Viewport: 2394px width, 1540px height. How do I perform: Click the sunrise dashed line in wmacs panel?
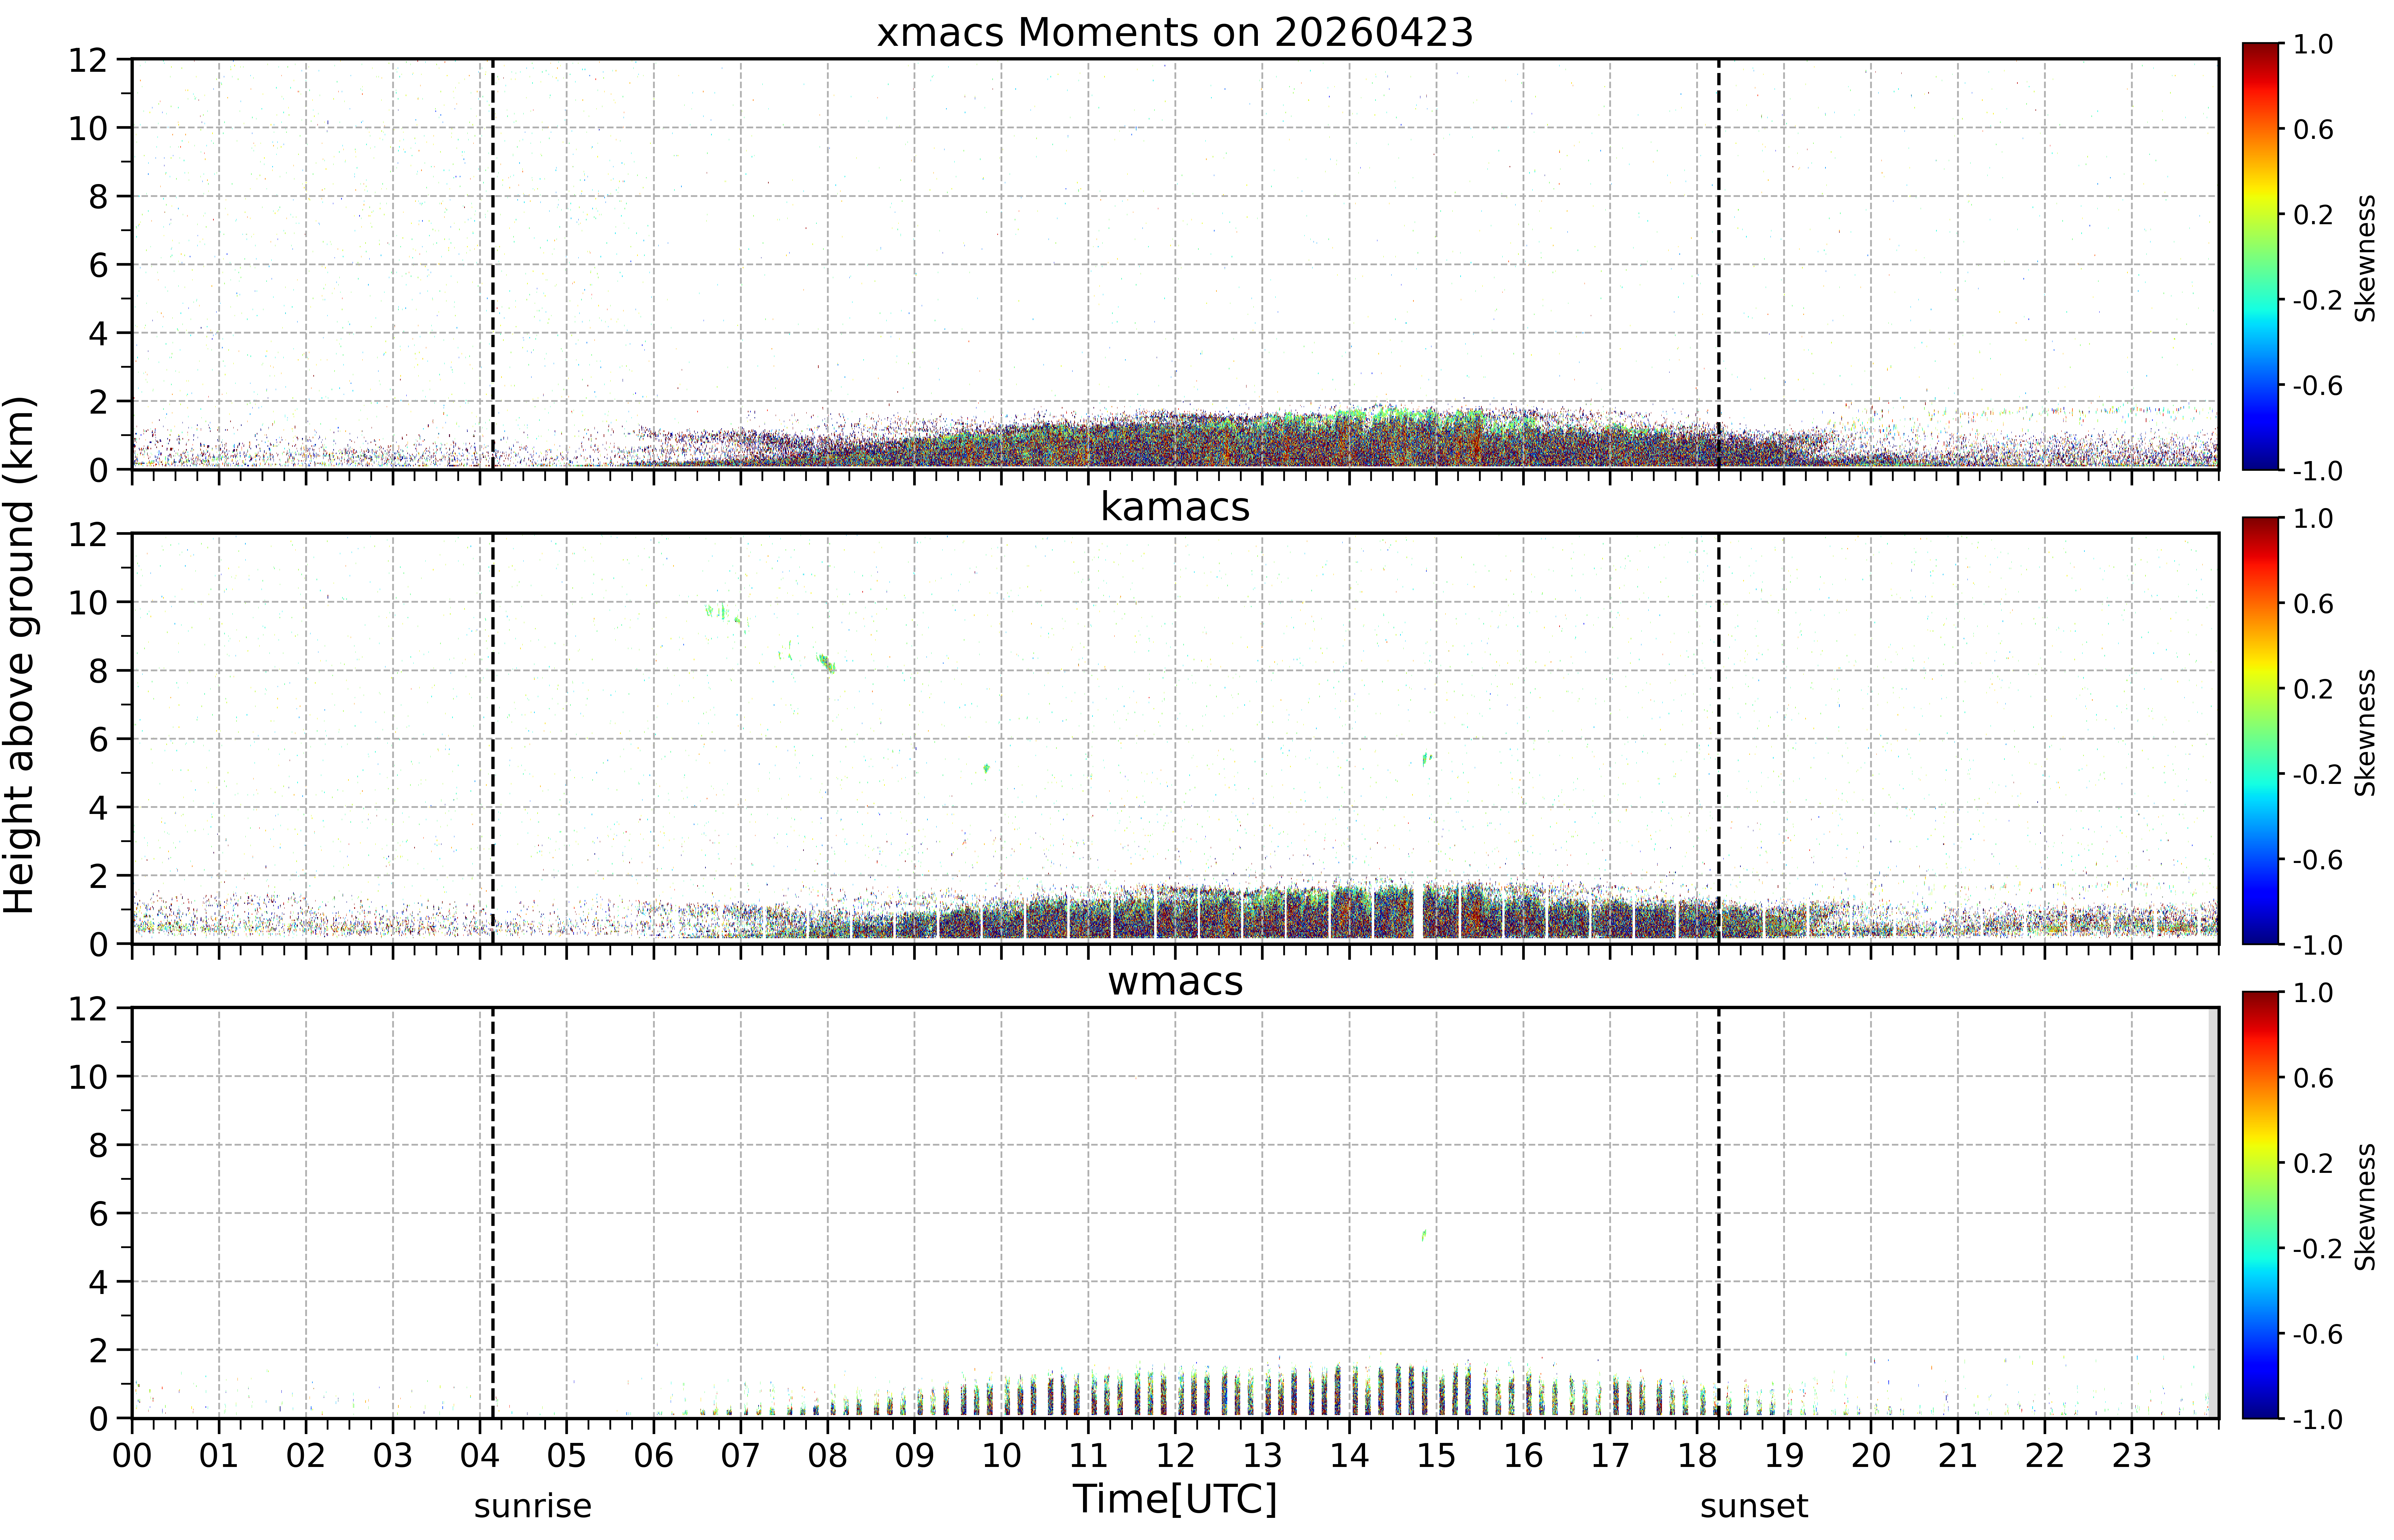493,1213
